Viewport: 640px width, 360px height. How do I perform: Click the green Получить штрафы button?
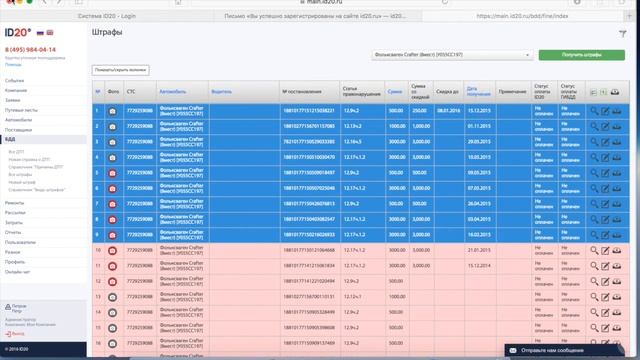[x=582, y=55]
